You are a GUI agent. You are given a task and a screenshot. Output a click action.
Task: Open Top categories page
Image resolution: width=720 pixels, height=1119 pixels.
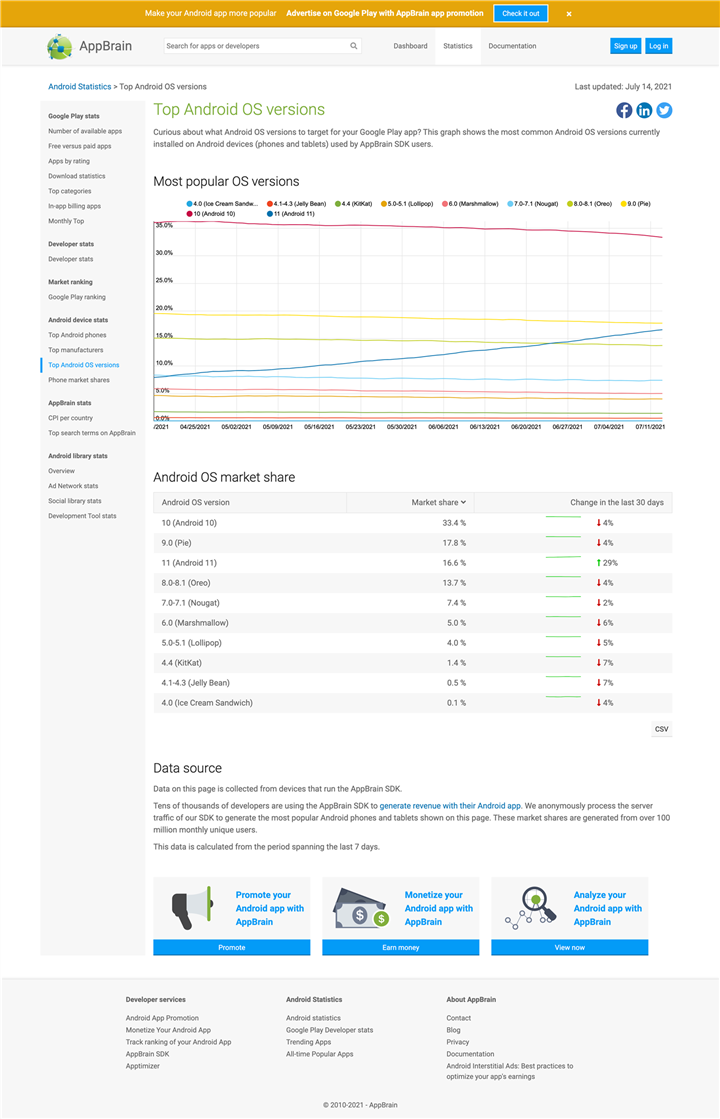coord(69,191)
